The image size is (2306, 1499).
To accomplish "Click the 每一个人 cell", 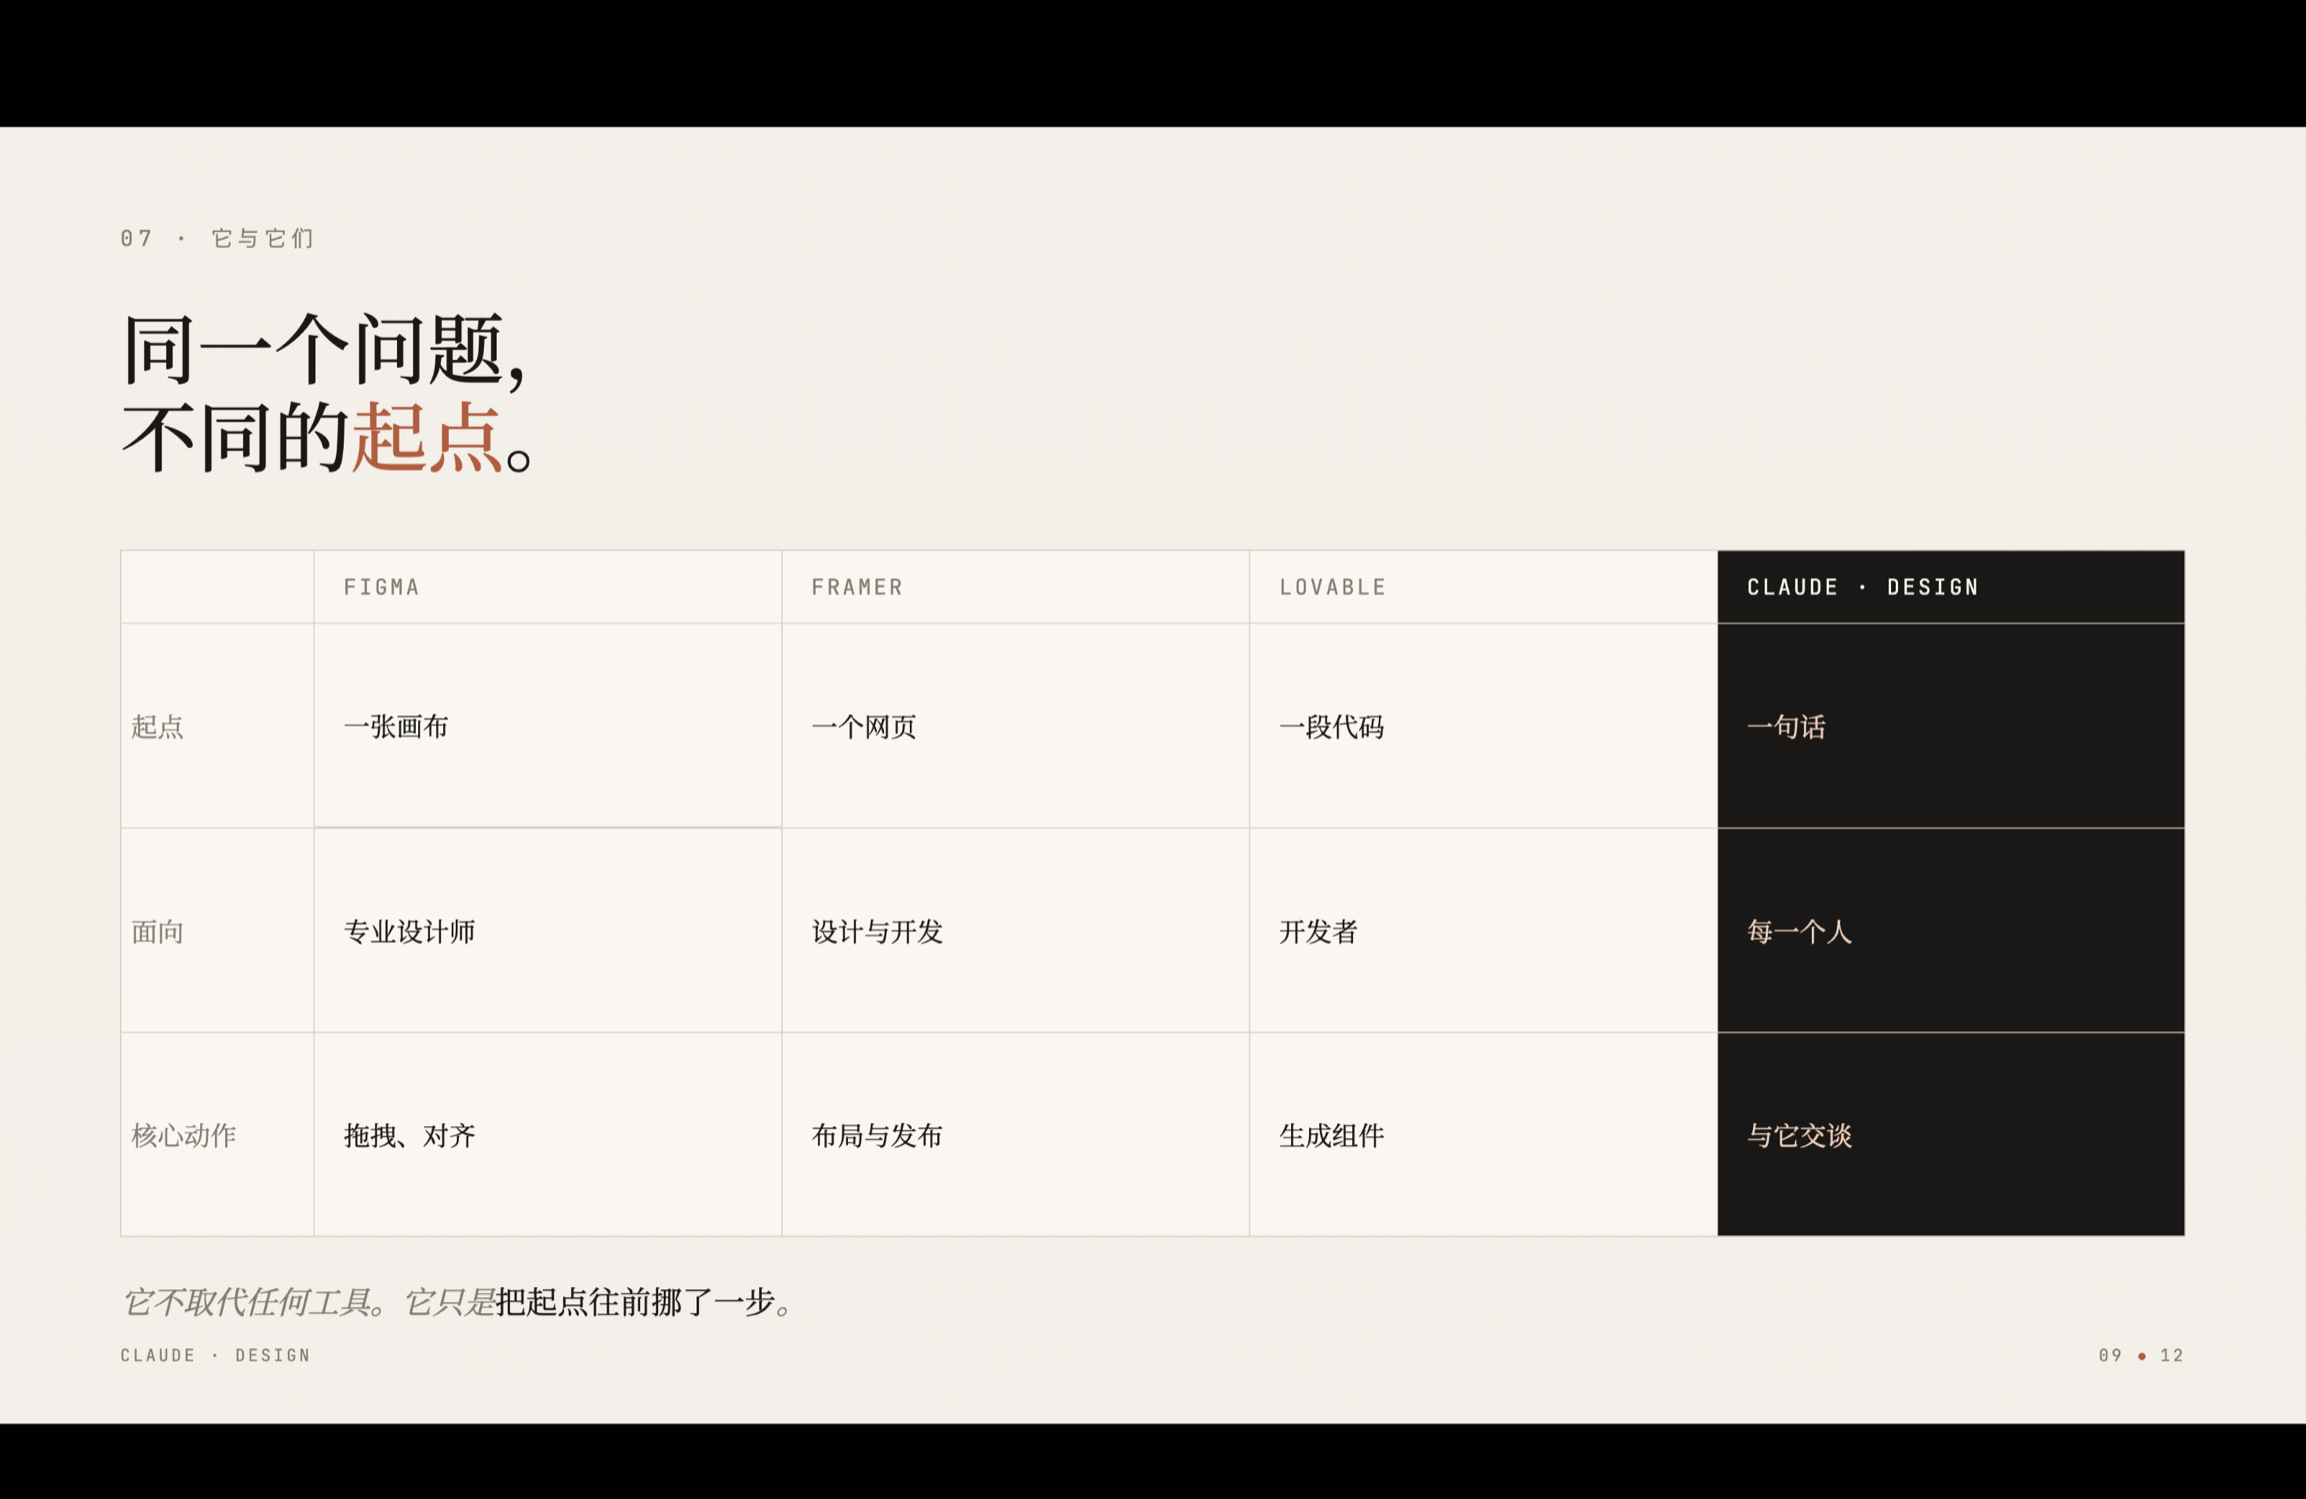I will coord(1799,932).
